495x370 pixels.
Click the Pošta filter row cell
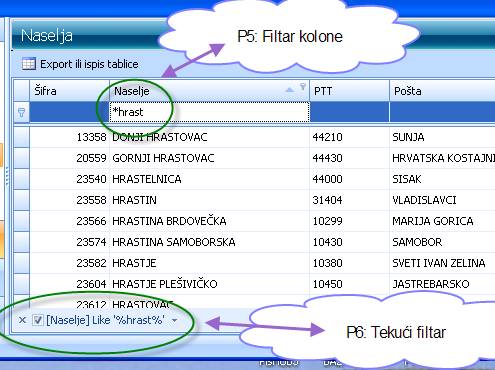point(442,112)
